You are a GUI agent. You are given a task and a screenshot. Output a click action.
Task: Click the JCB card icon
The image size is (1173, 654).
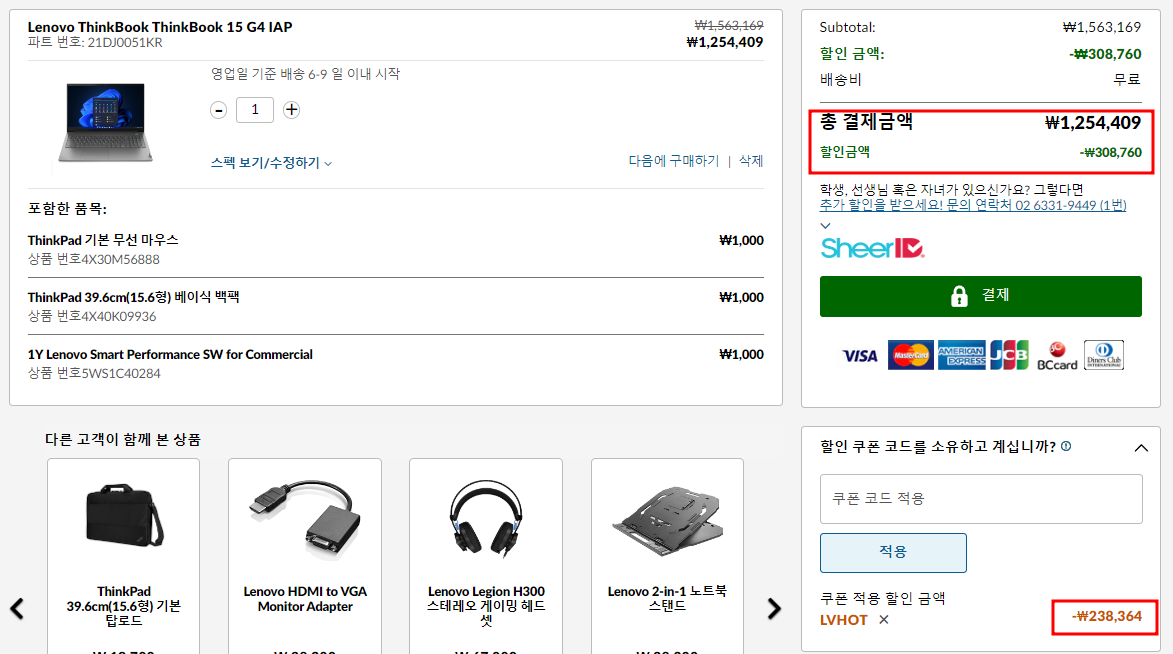pos(1009,355)
